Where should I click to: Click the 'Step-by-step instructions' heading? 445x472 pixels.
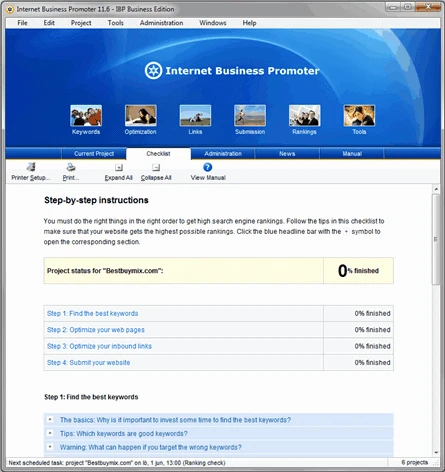pyautogui.click(x=96, y=200)
